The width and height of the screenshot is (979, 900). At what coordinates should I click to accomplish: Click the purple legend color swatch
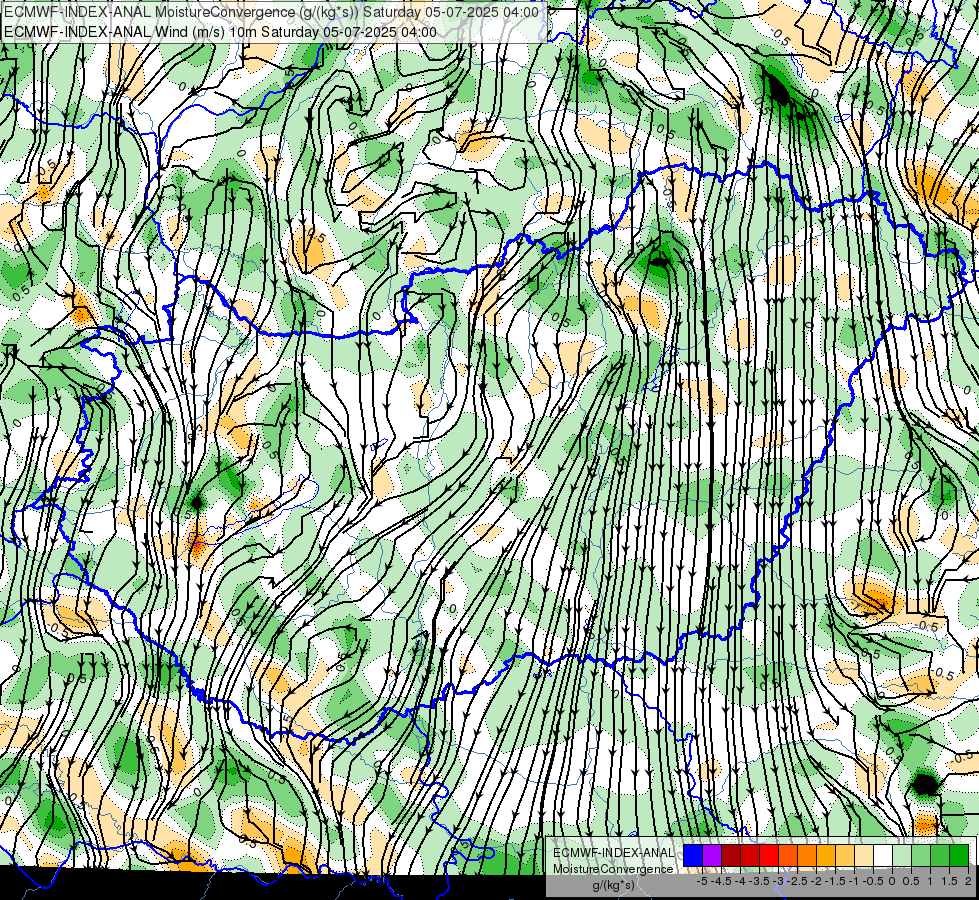coord(712,855)
